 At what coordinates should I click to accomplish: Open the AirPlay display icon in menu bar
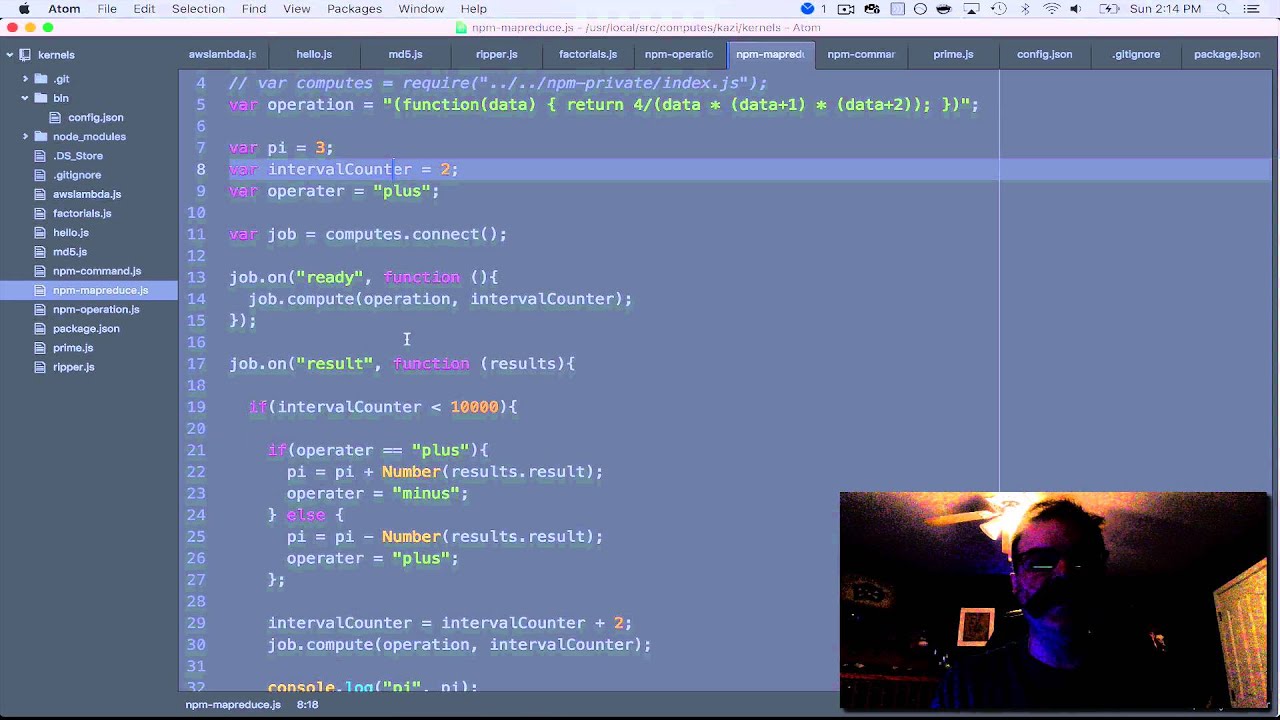[971, 9]
